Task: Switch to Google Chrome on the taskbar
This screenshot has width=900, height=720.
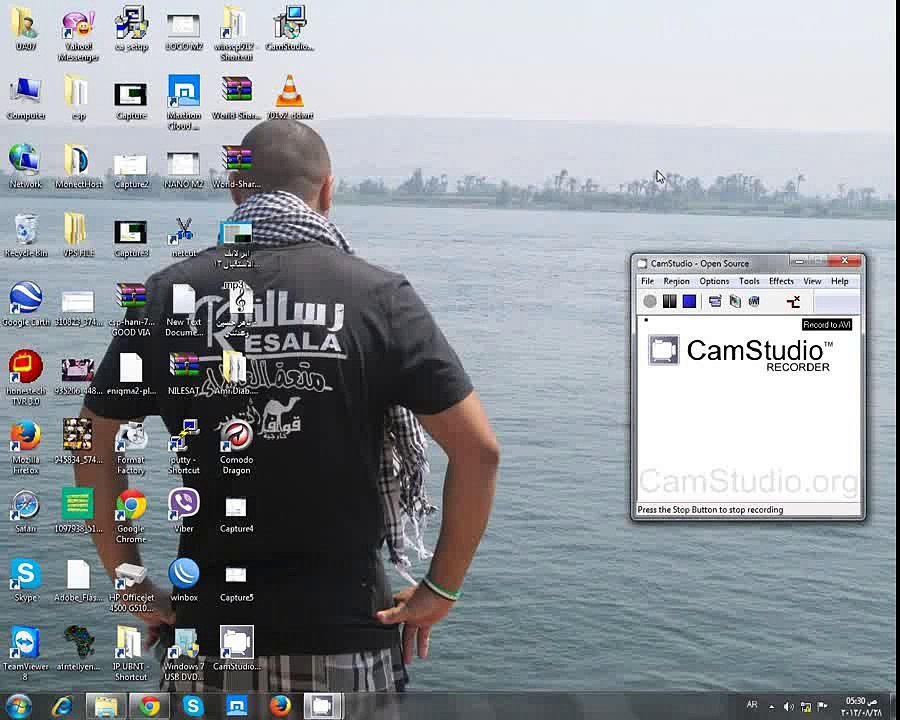Action: (149, 706)
